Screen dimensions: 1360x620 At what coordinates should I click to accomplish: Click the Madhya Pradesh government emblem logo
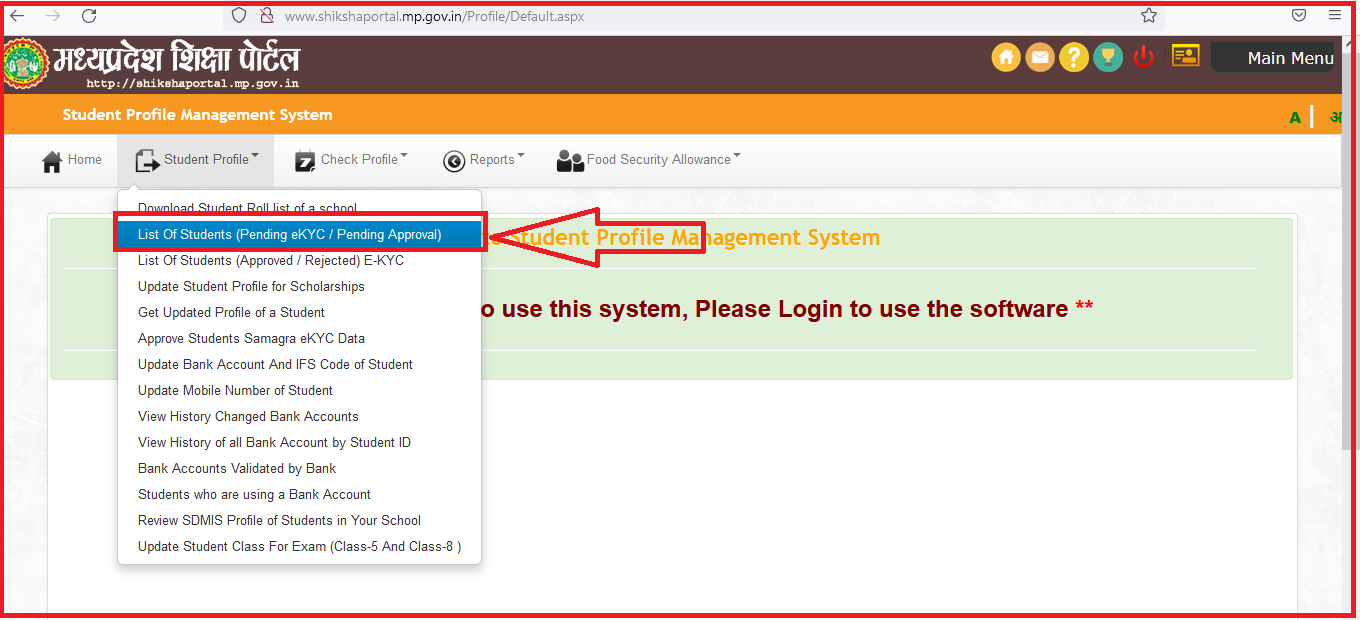click(22, 64)
